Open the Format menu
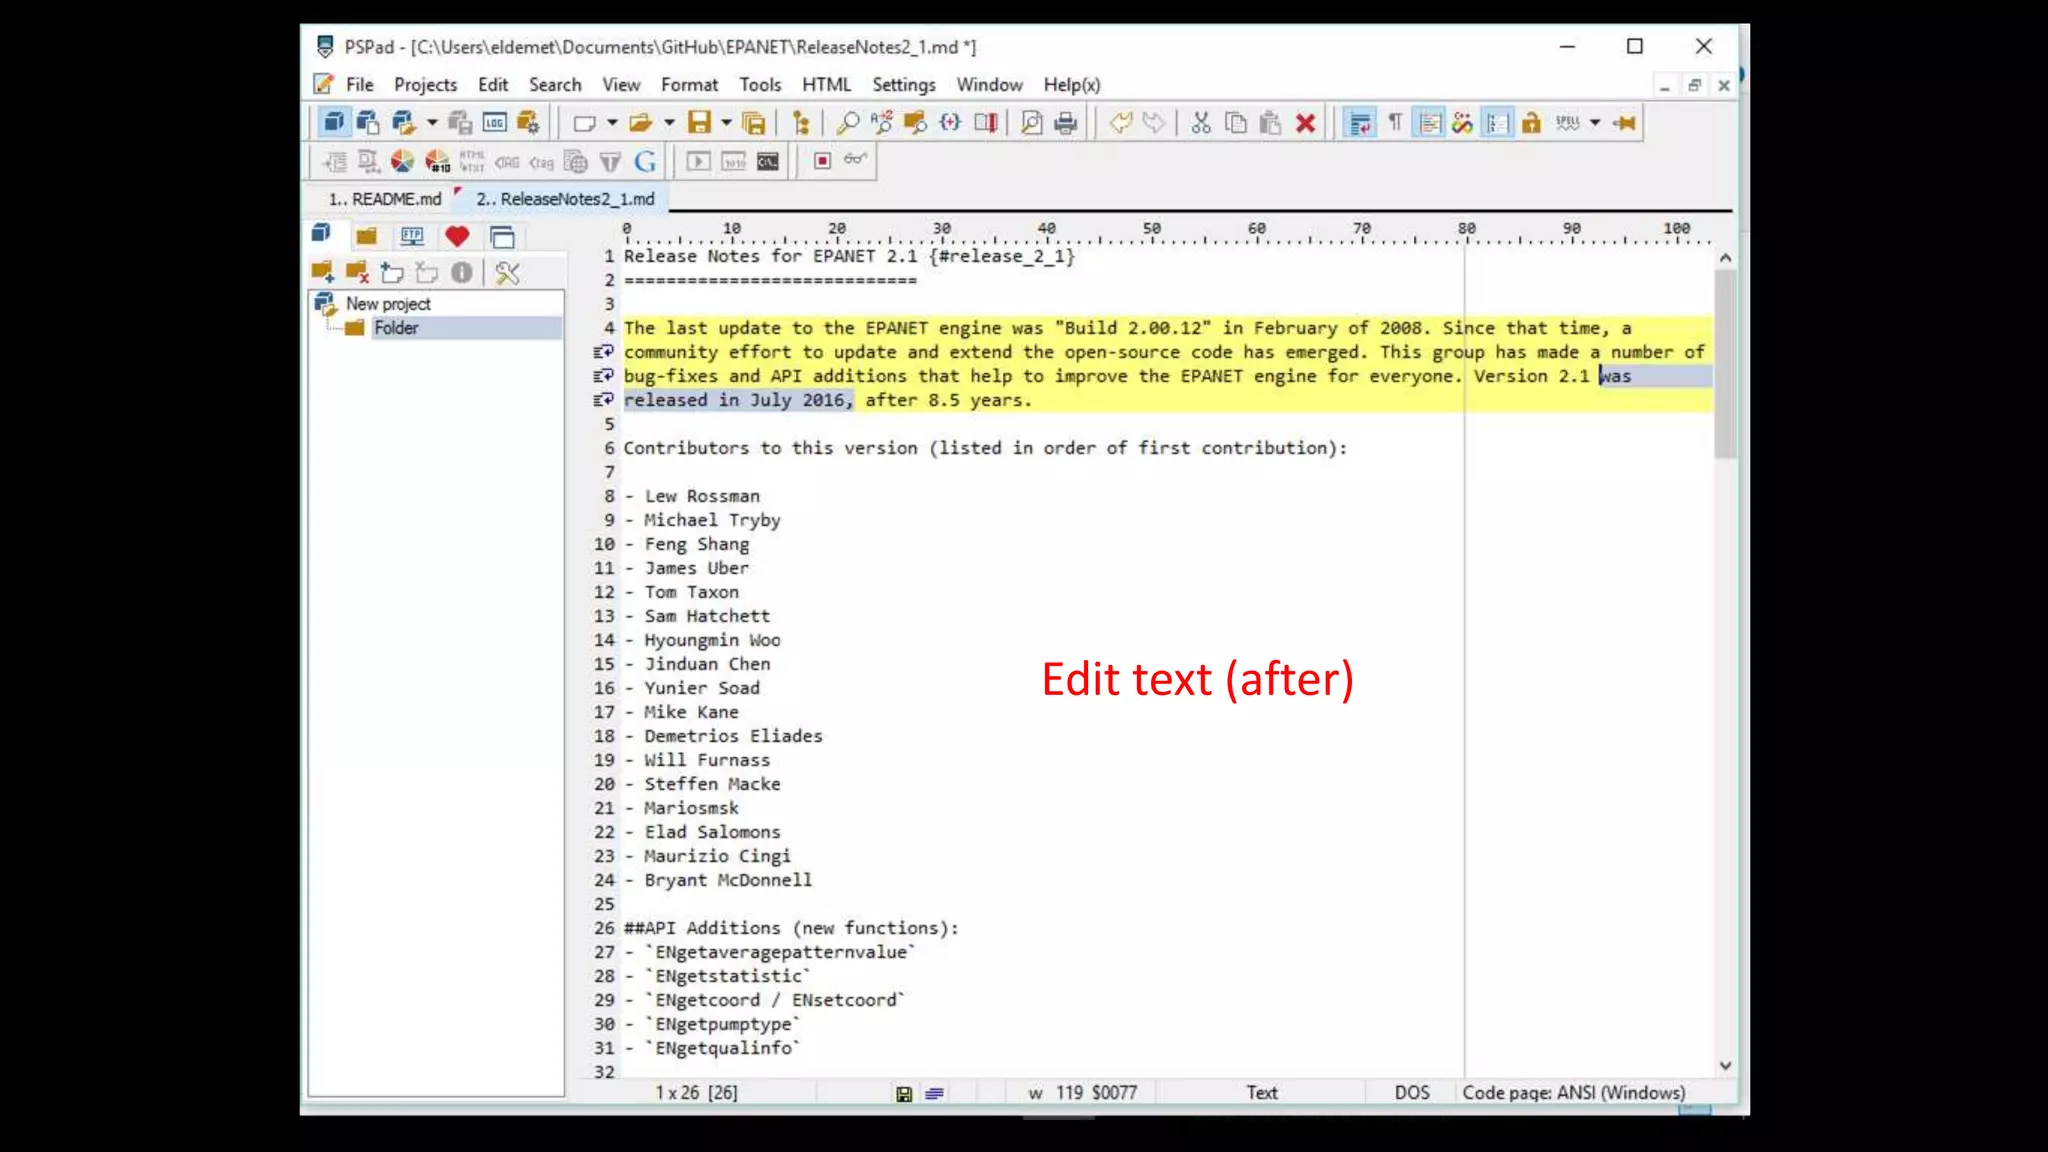Screen dimensions: 2048x1152 click(688, 85)
